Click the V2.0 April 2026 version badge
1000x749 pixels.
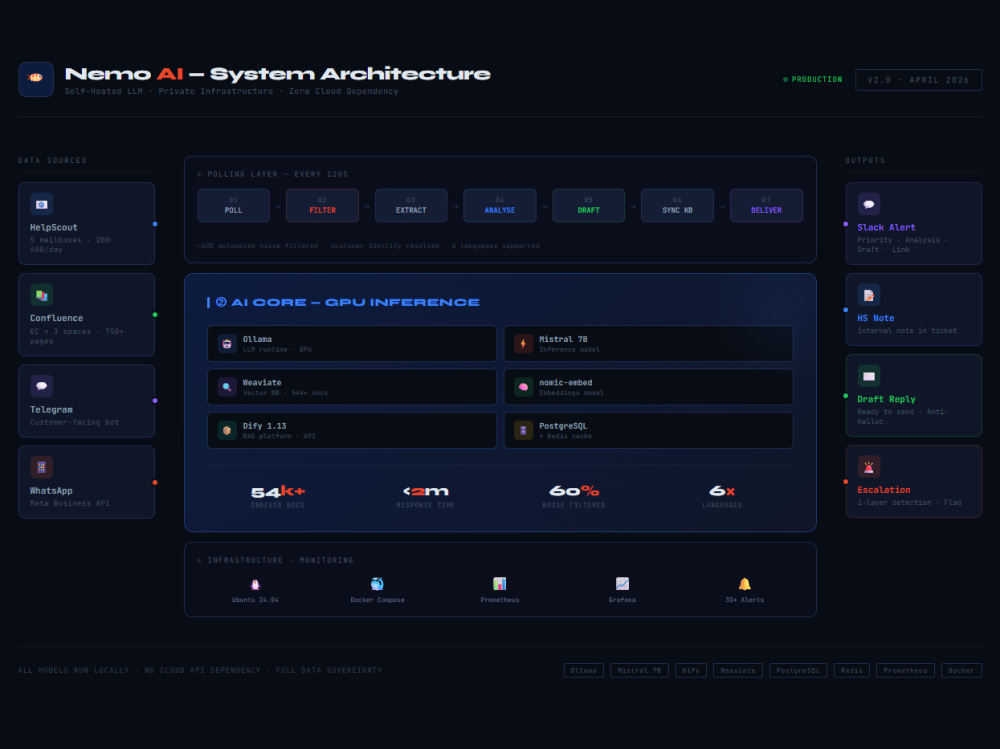pos(918,80)
